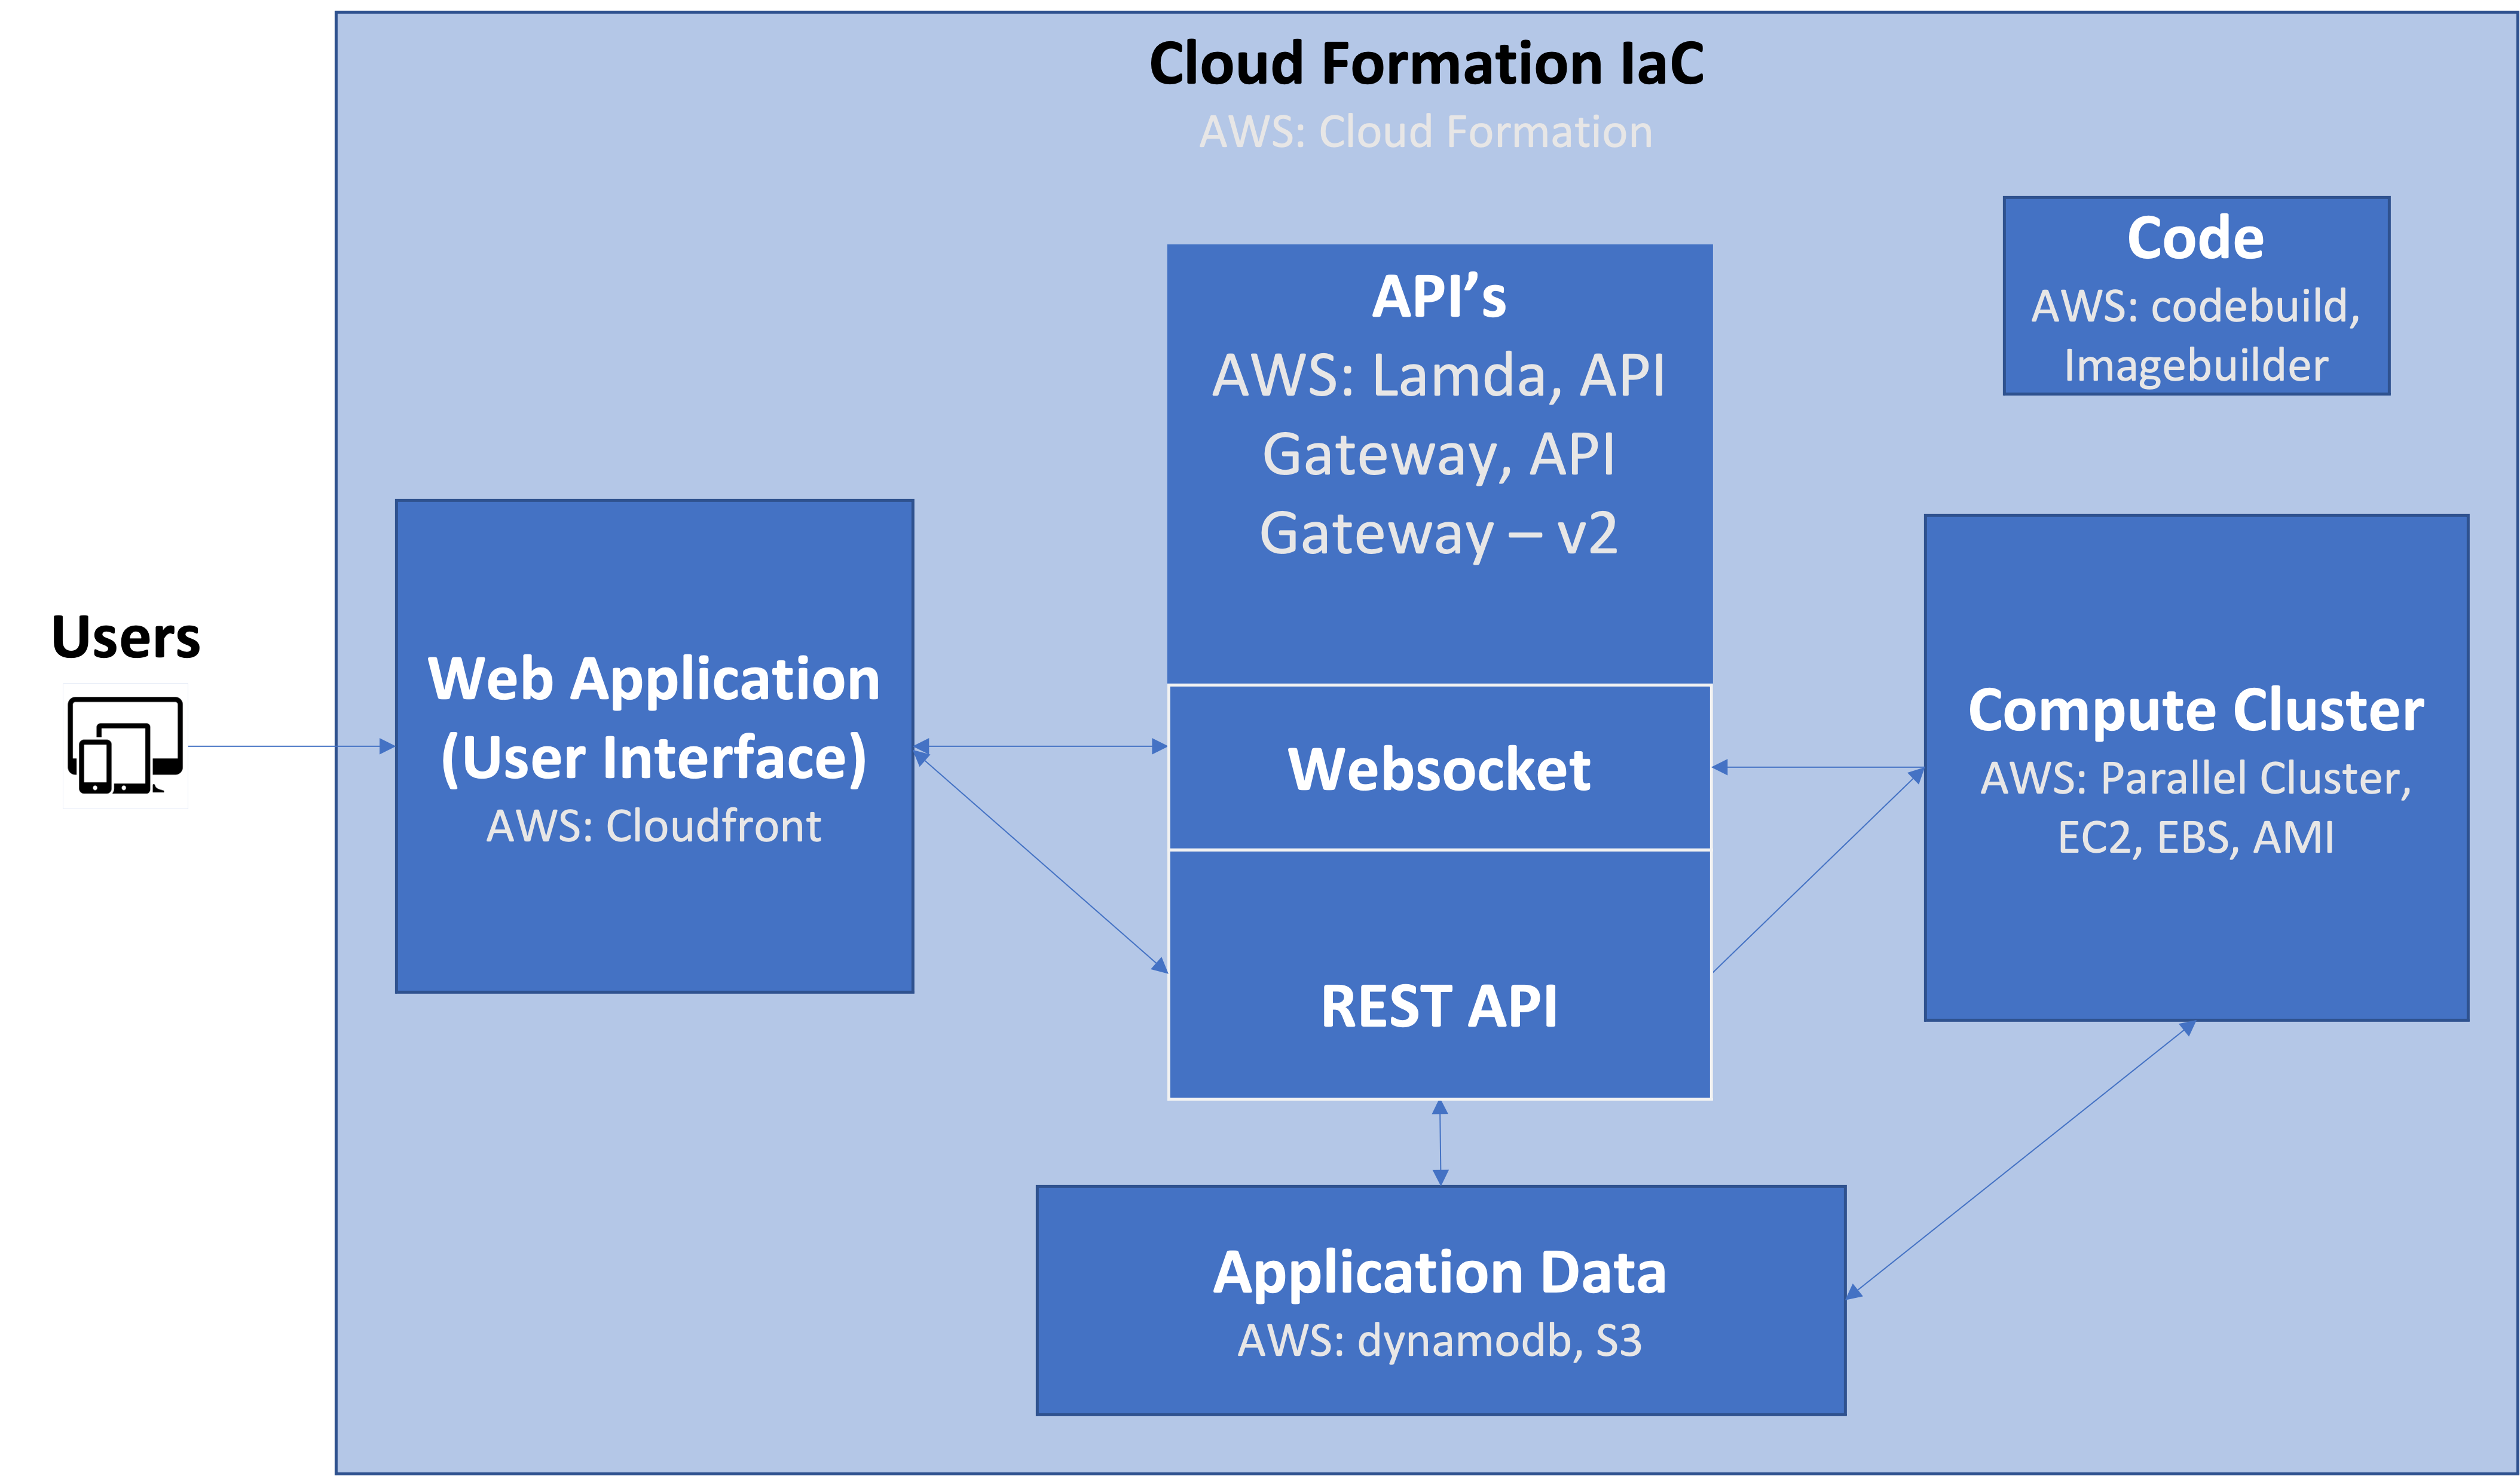Select the "Users" label above the devices
Screen dimensions: 2520x1476
point(126,637)
